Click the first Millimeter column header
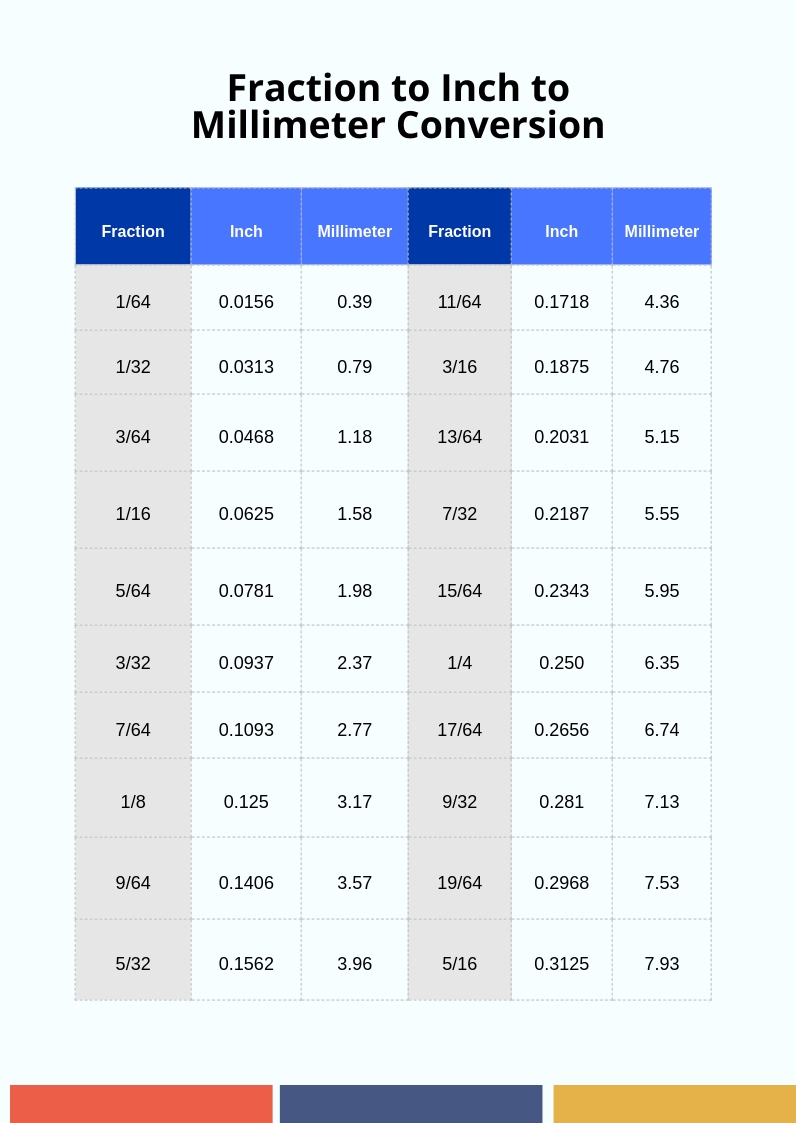This screenshot has height=1123, width=796. (x=355, y=231)
